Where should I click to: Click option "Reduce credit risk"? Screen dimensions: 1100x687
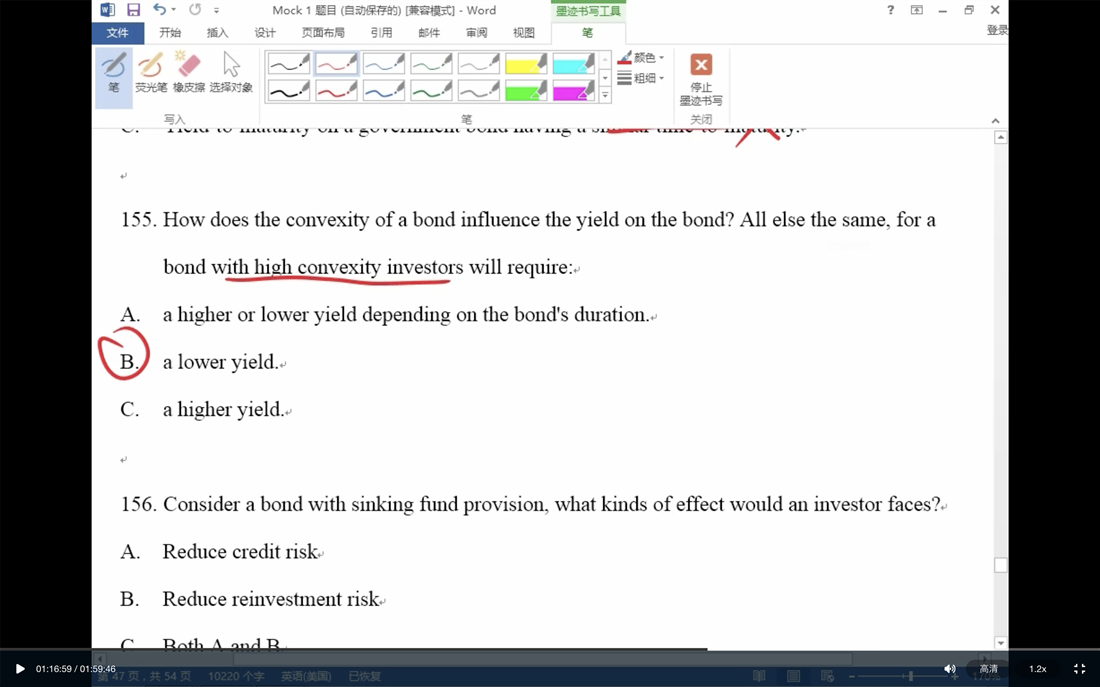(x=240, y=552)
